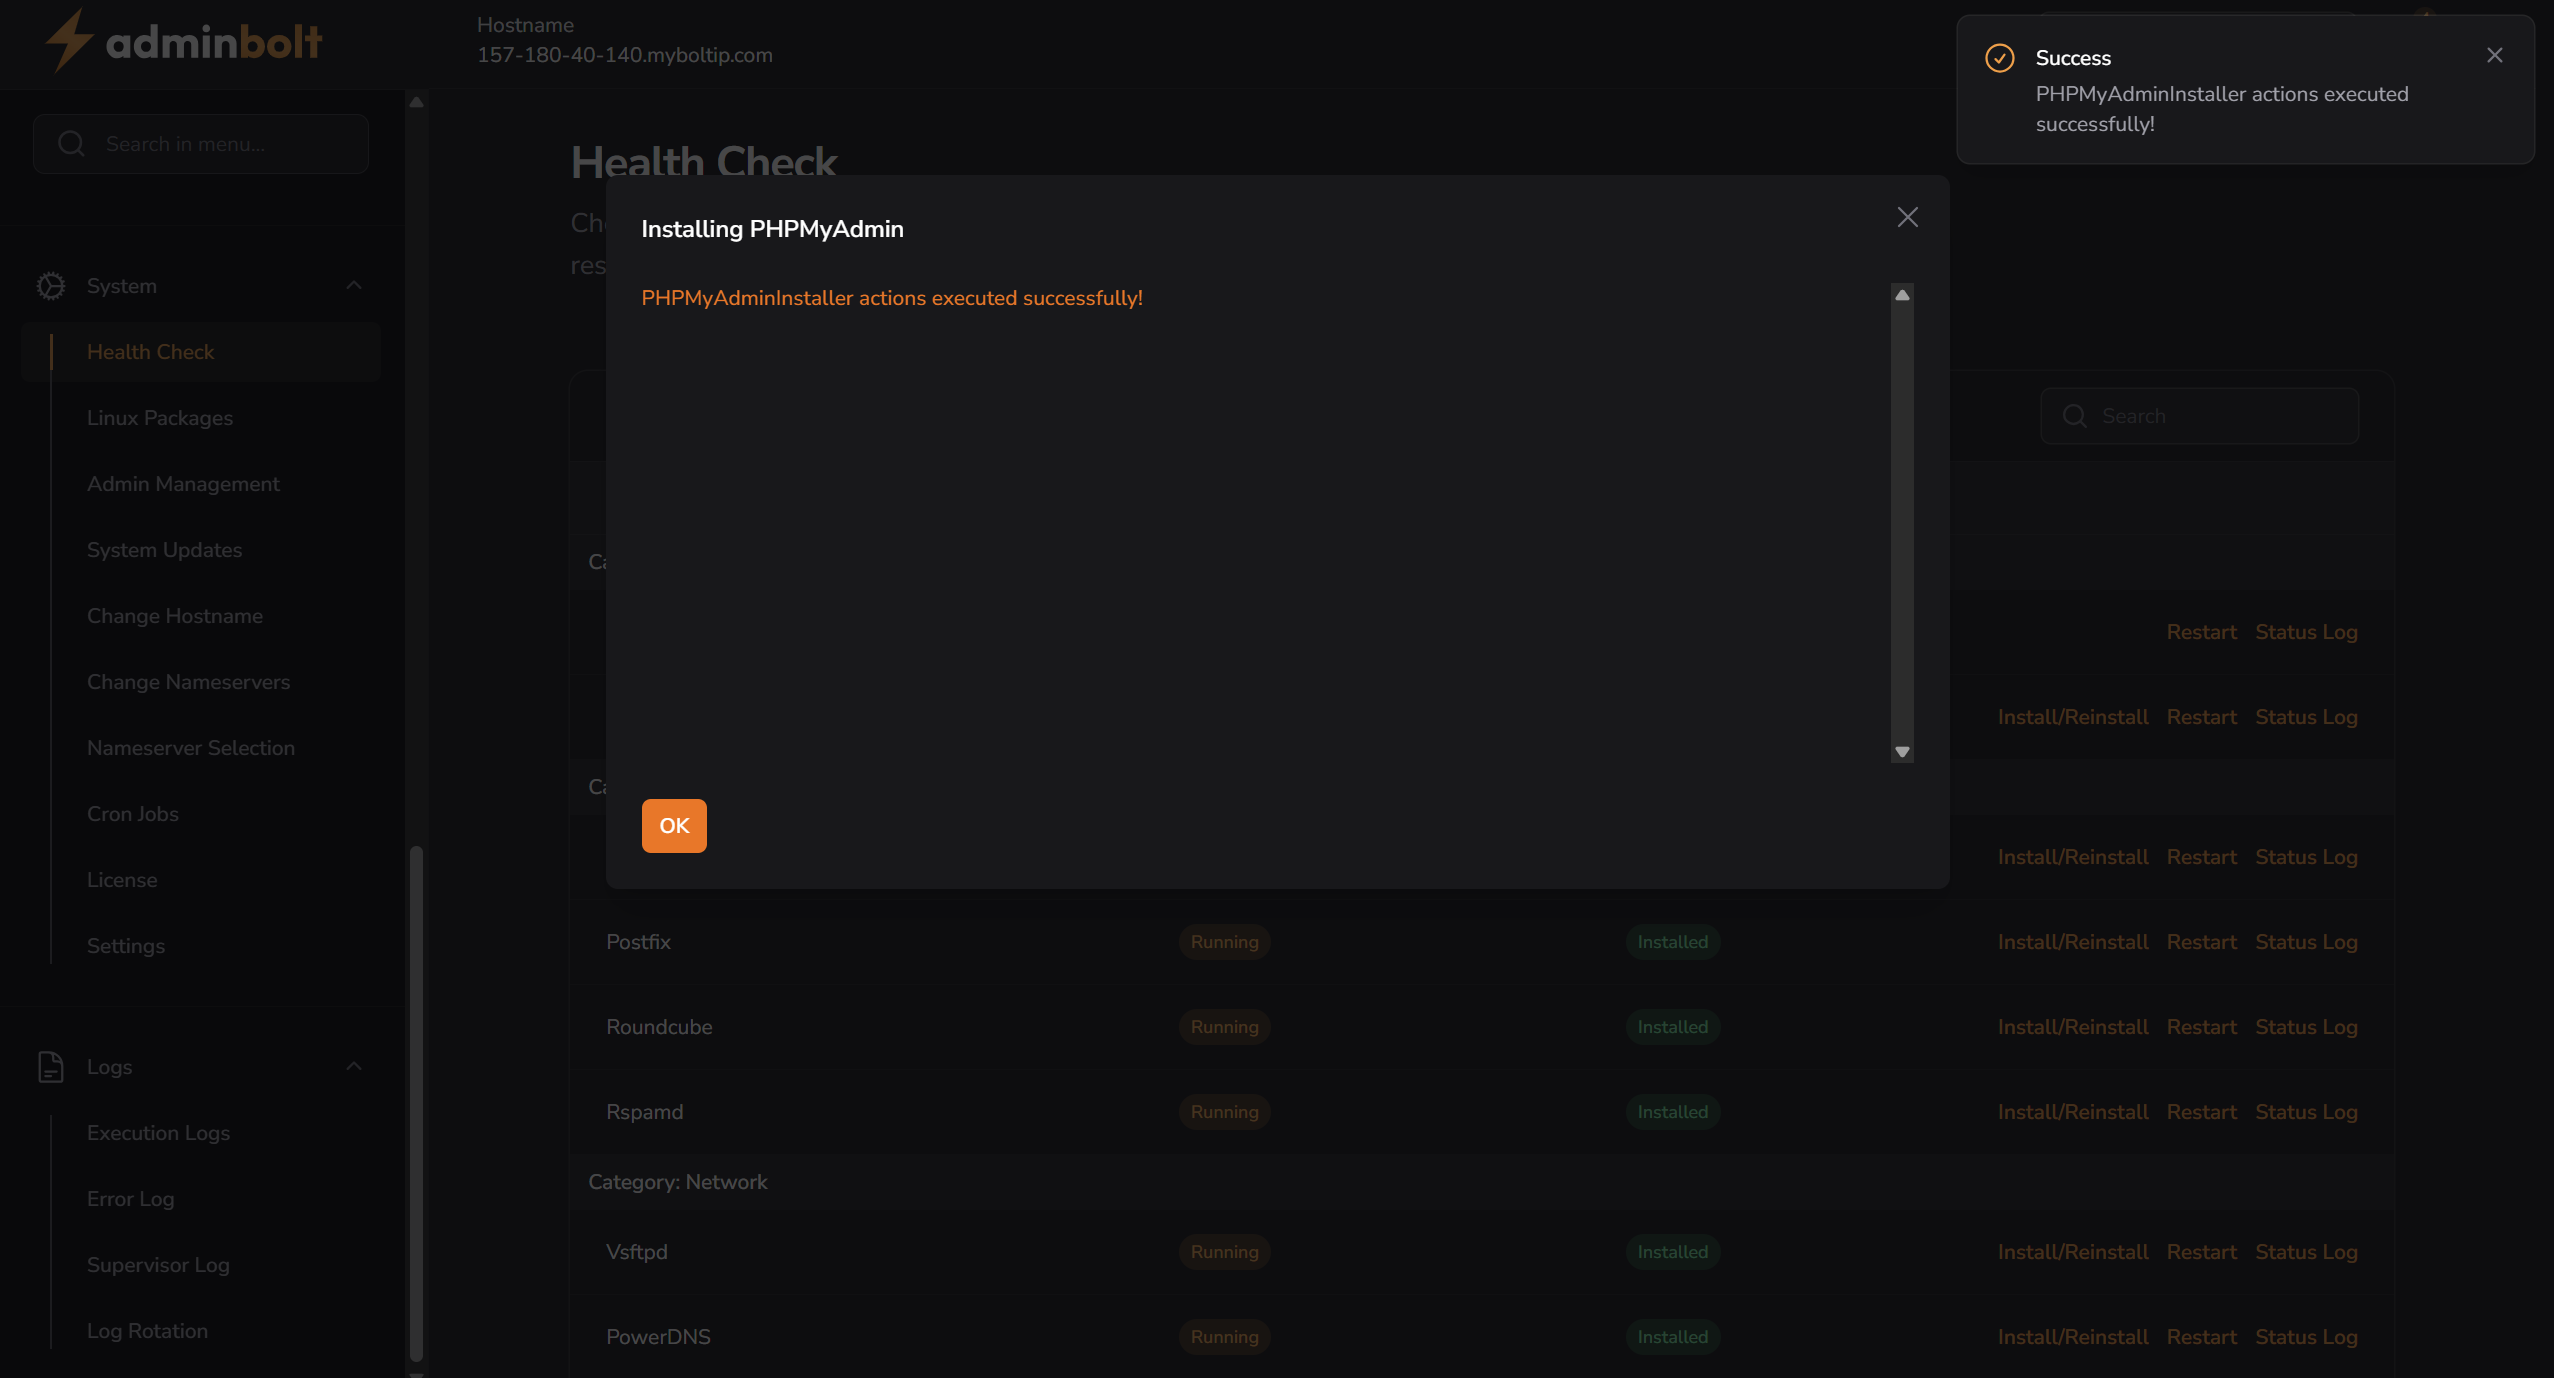Viewport: 2554px width, 1378px height.
Task: Click the magnifier icon in the sidebar search
Action: click(70, 143)
